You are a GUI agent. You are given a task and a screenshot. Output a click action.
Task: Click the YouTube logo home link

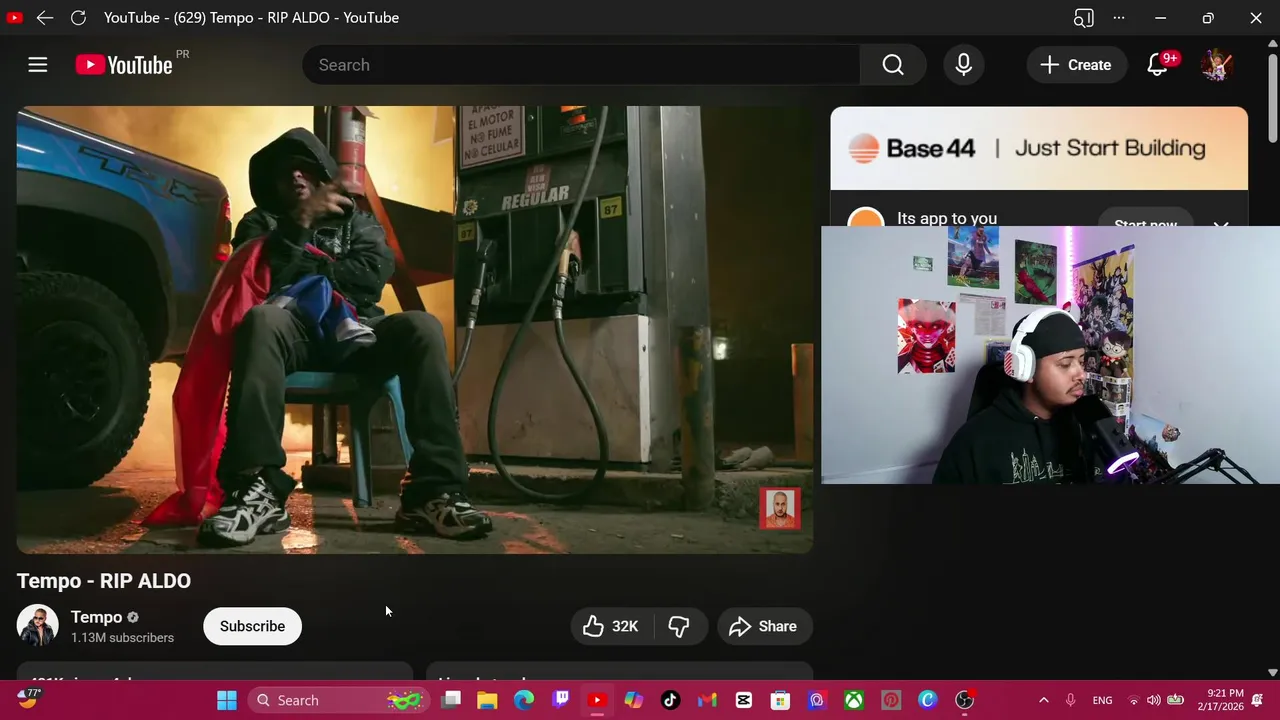click(x=124, y=65)
